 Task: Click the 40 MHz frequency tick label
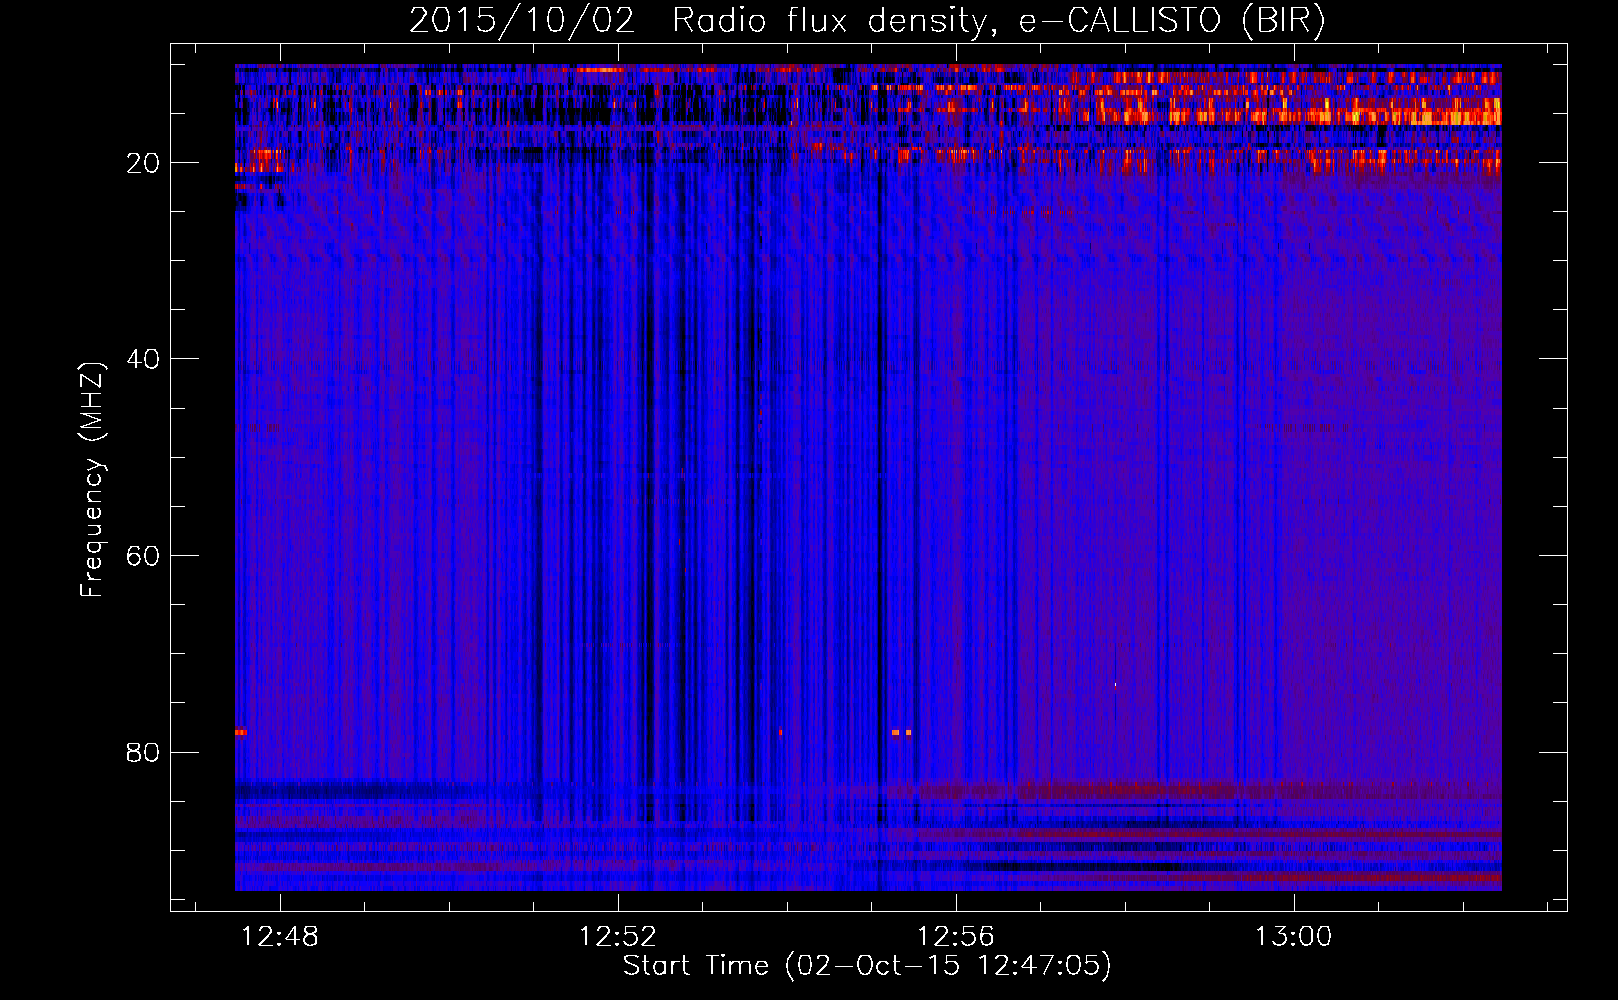[143, 359]
